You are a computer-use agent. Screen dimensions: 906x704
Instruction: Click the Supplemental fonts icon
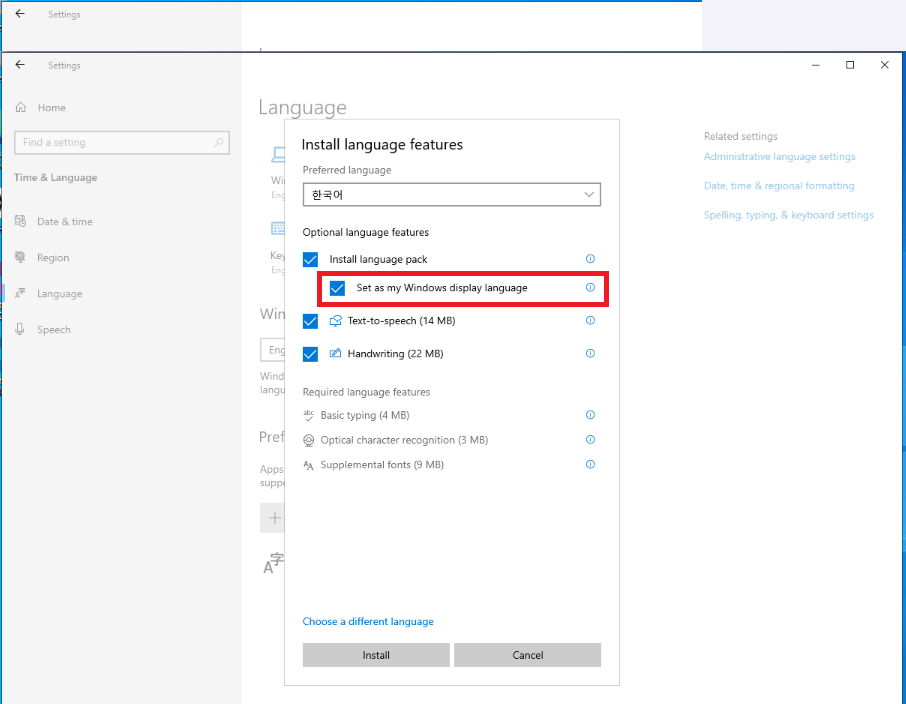(x=309, y=465)
